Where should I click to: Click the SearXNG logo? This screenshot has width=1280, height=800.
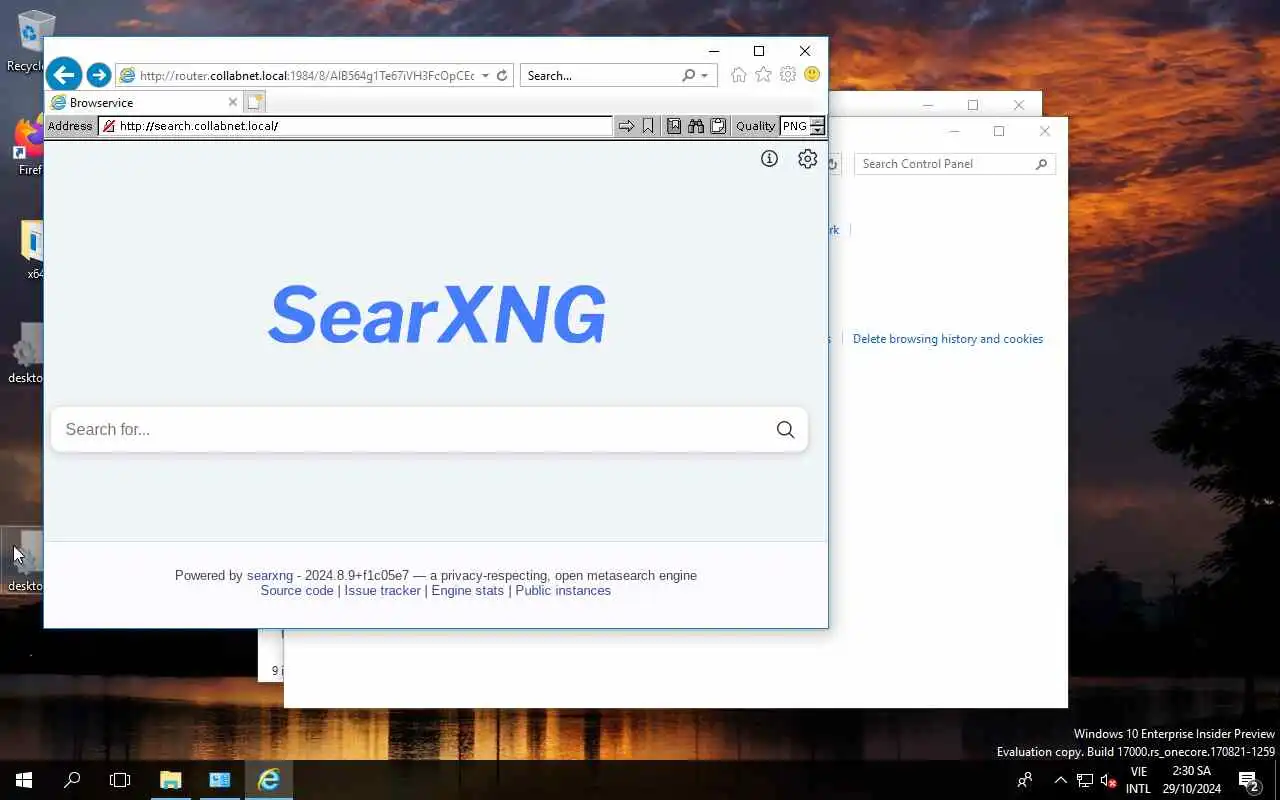tap(437, 314)
